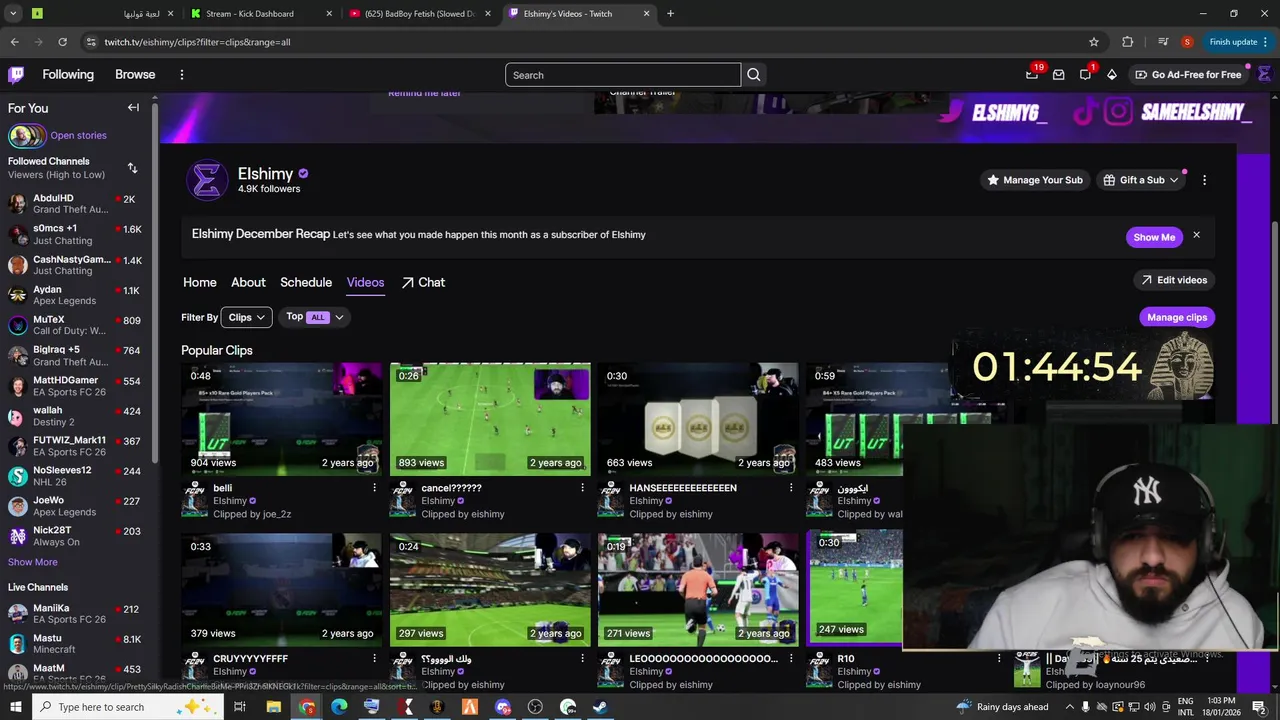This screenshot has height=720, width=1280.
Task: Open a new Chrome tab
Action: (x=670, y=14)
